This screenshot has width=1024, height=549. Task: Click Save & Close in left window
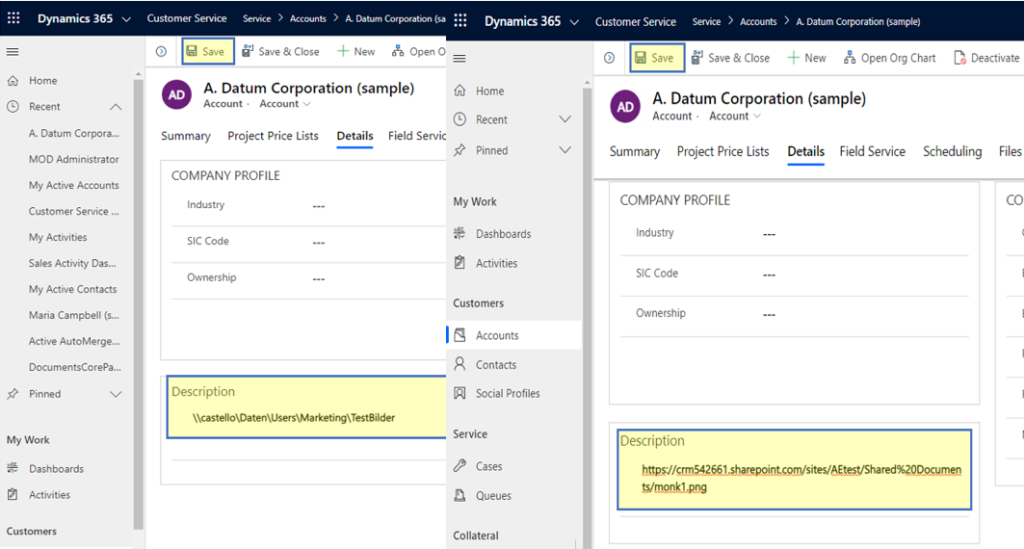281,52
